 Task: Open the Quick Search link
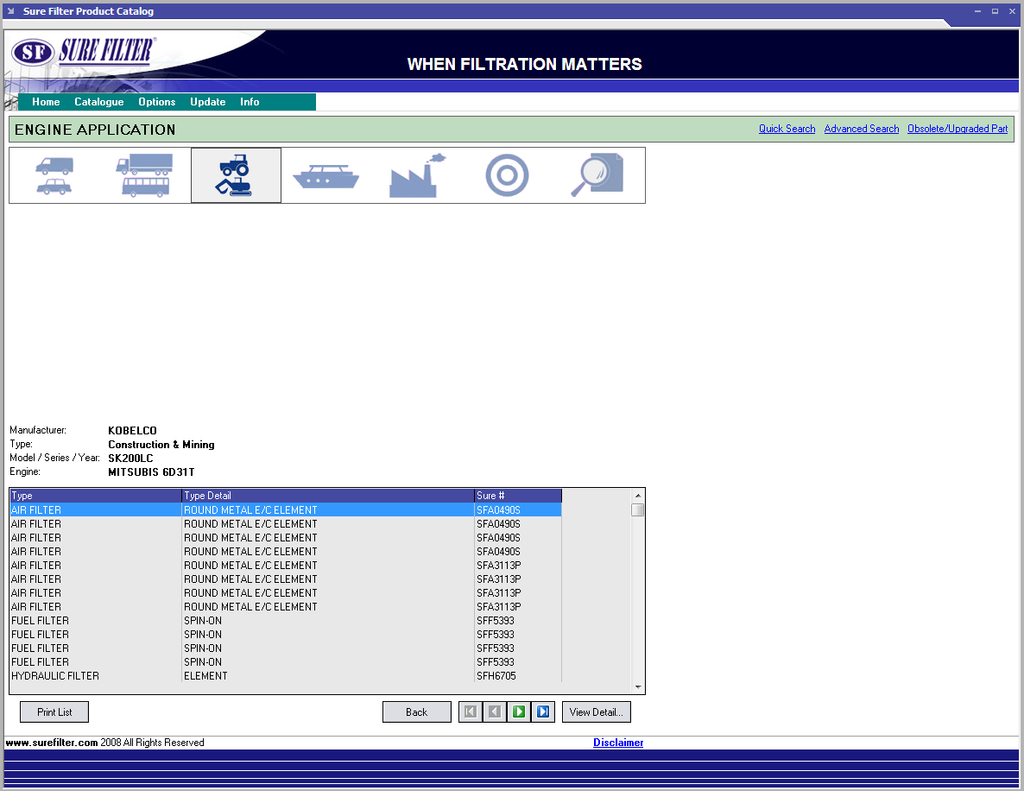(x=787, y=129)
